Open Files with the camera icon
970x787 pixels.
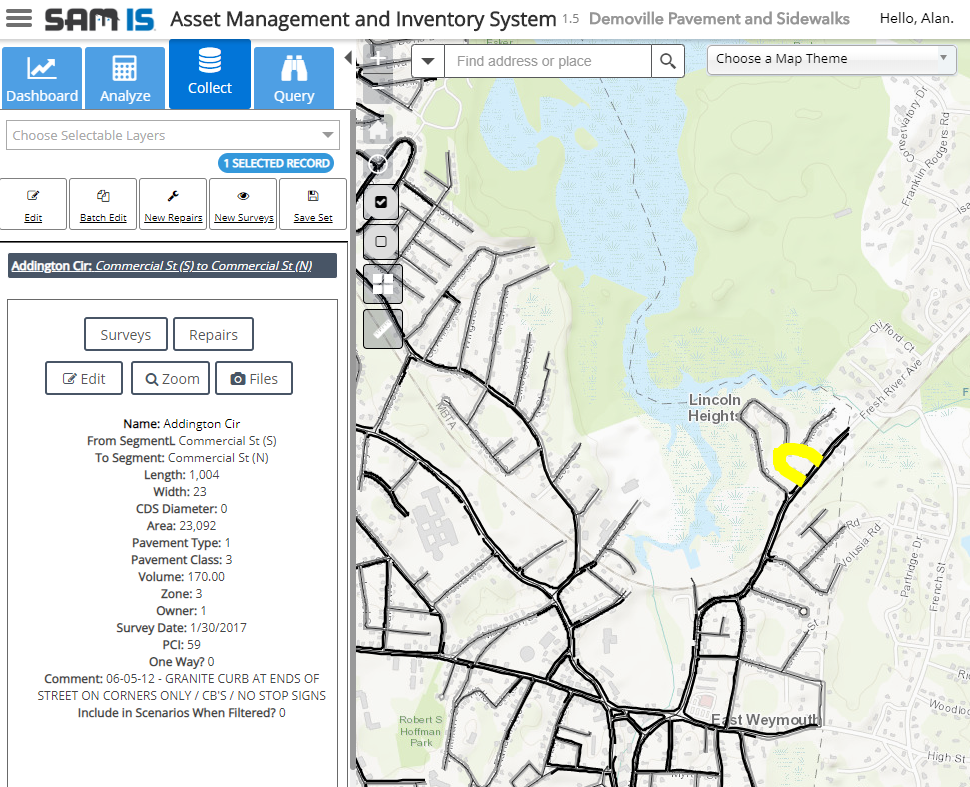(x=254, y=379)
